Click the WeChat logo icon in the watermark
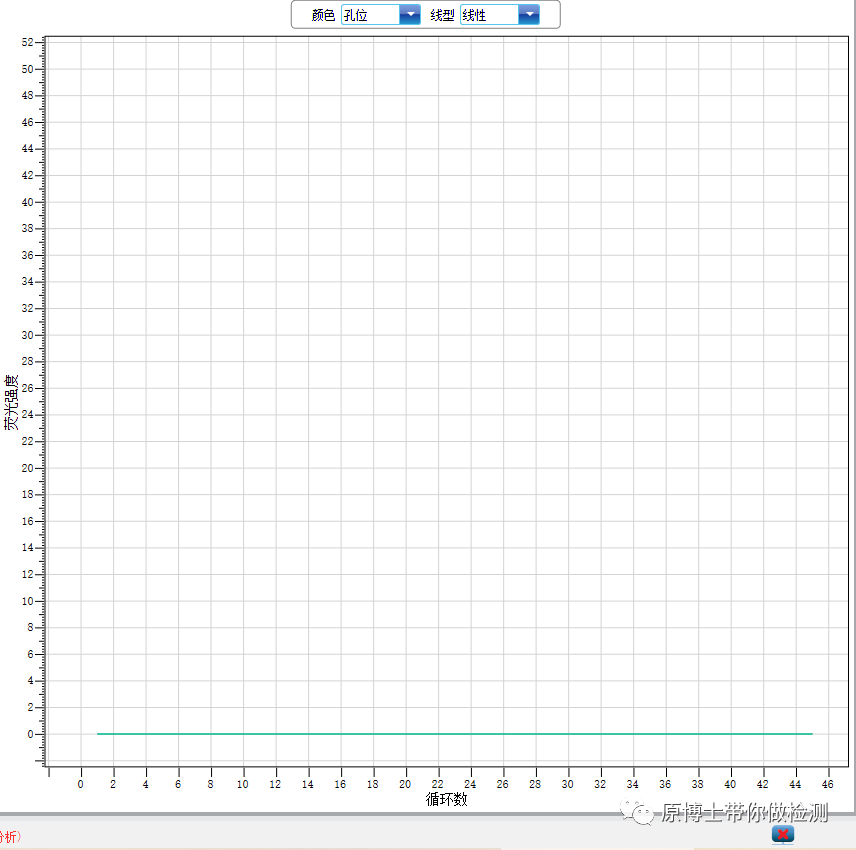This screenshot has height=850, width=856. tap(639, 812)
